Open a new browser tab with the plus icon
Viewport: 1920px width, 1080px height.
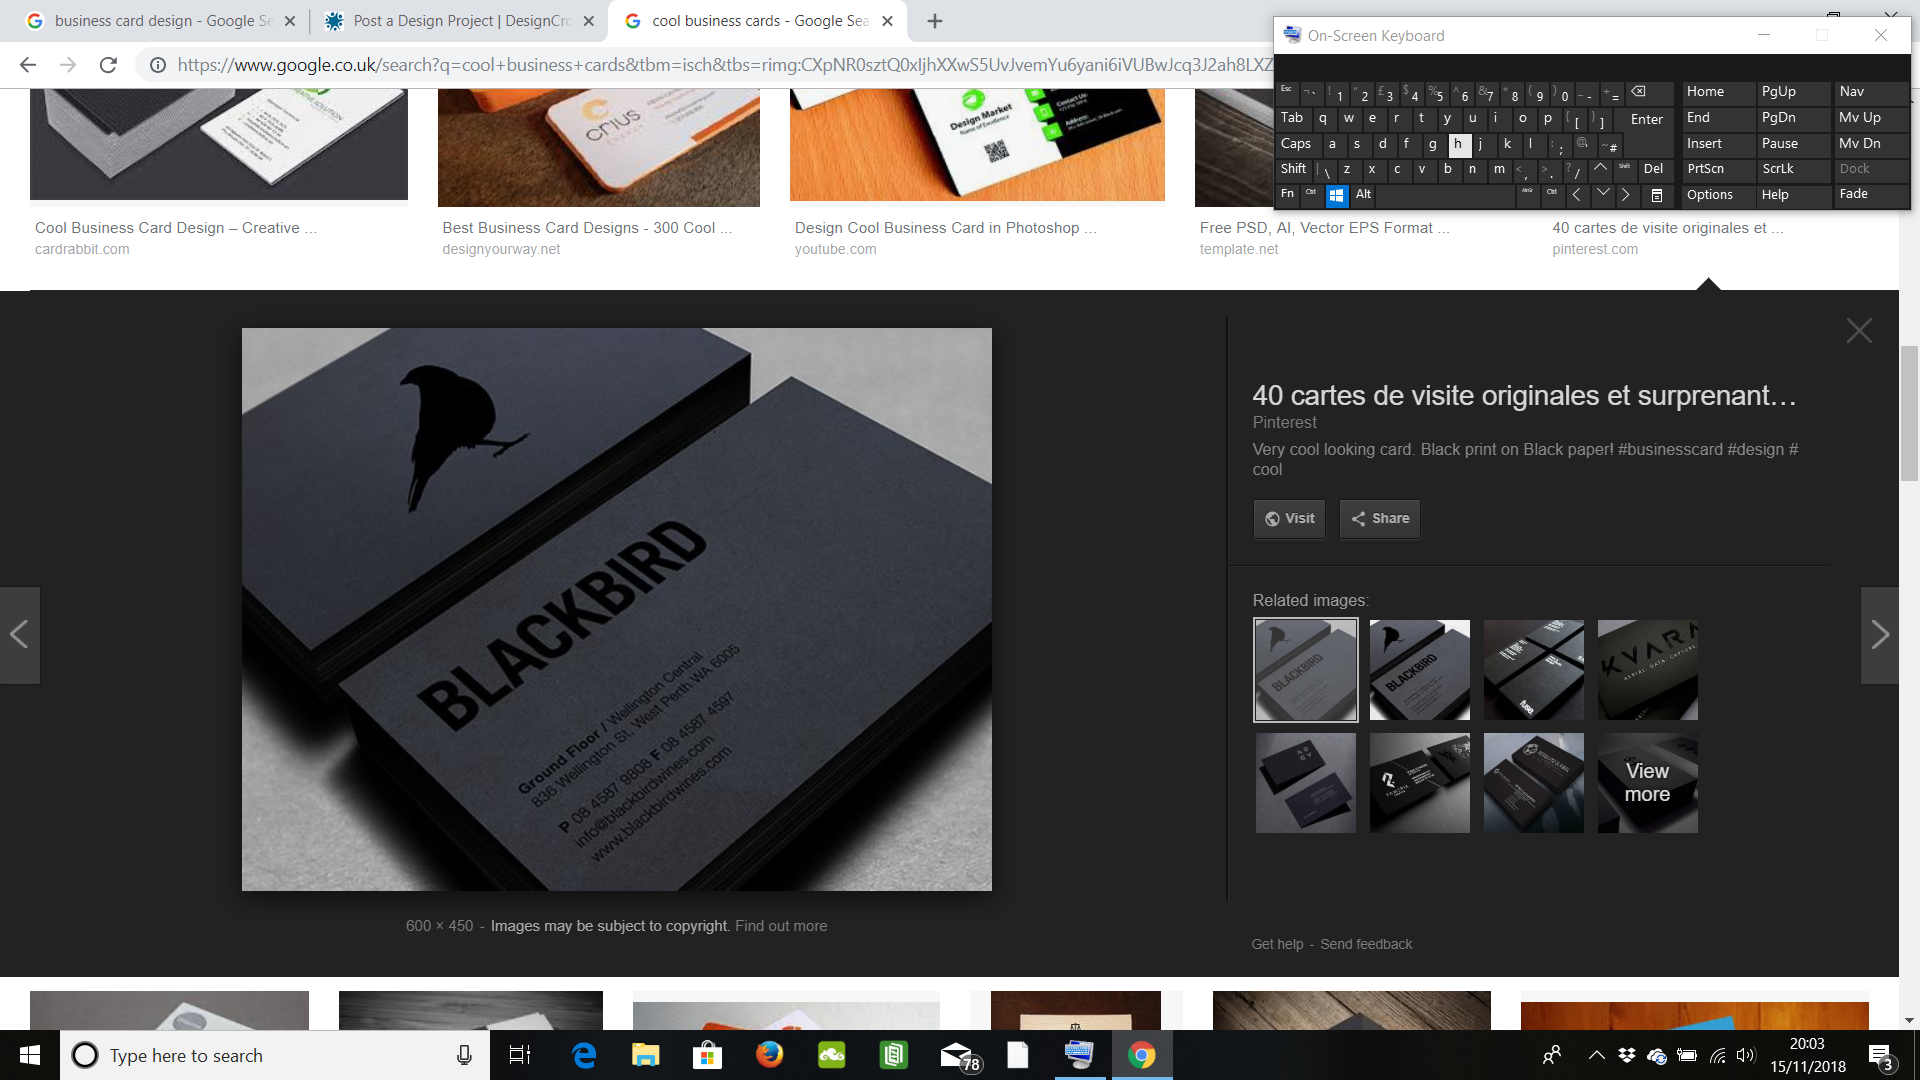tap(935, 21)
